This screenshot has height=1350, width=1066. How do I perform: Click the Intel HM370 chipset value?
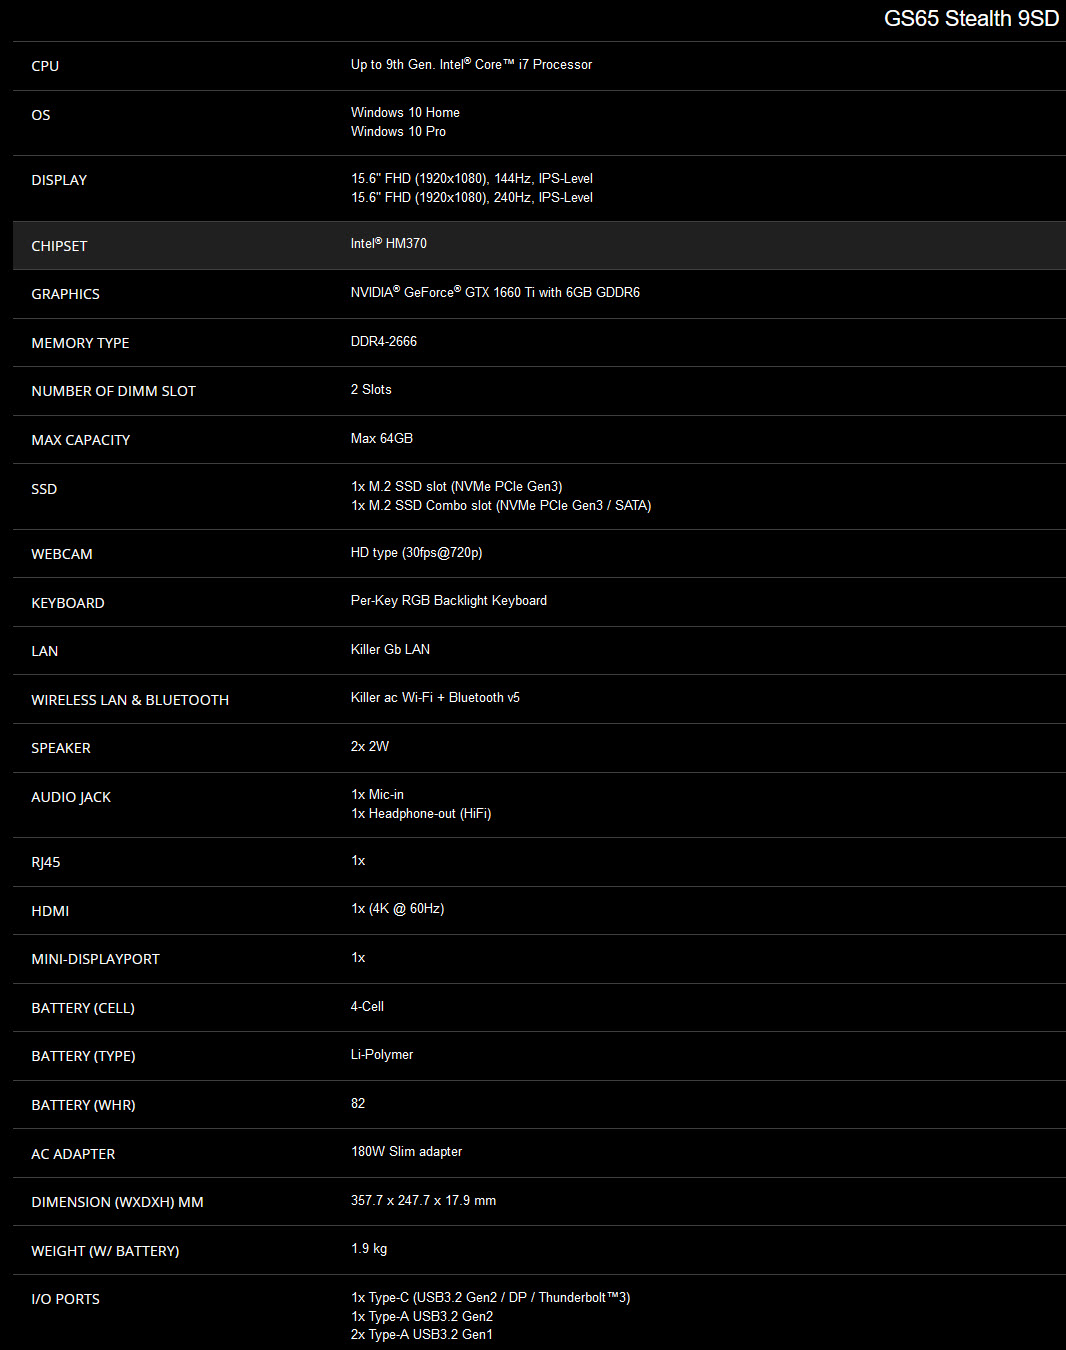[x=388, y=244]
